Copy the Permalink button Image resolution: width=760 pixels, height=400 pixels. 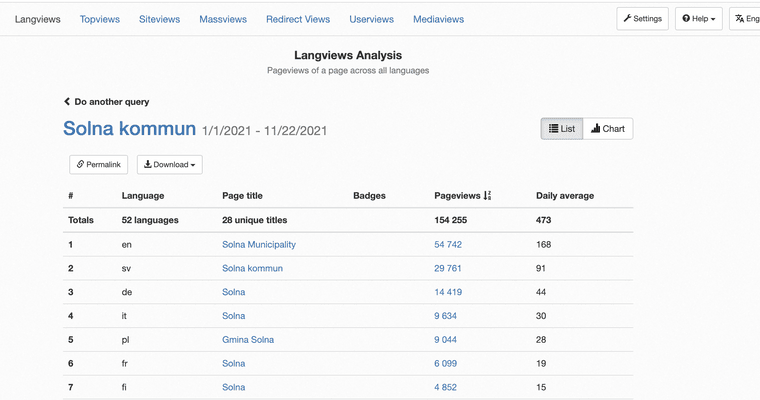click(98, 164)
